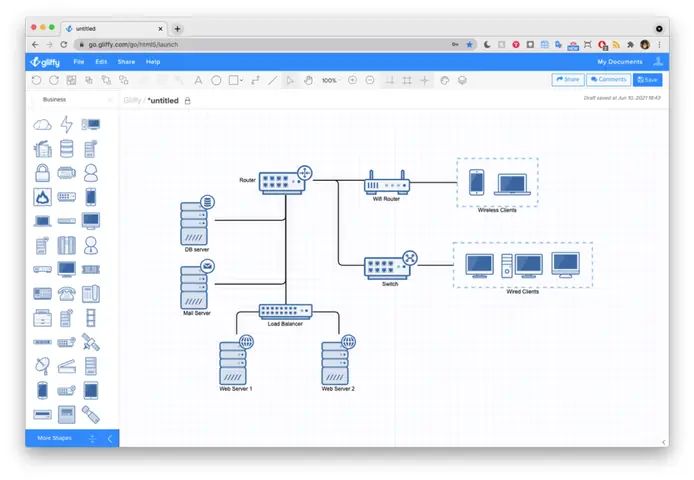Toggle snap-to-grid crosshair button
The width and height of the screenshot is (694, 480).
424,80
